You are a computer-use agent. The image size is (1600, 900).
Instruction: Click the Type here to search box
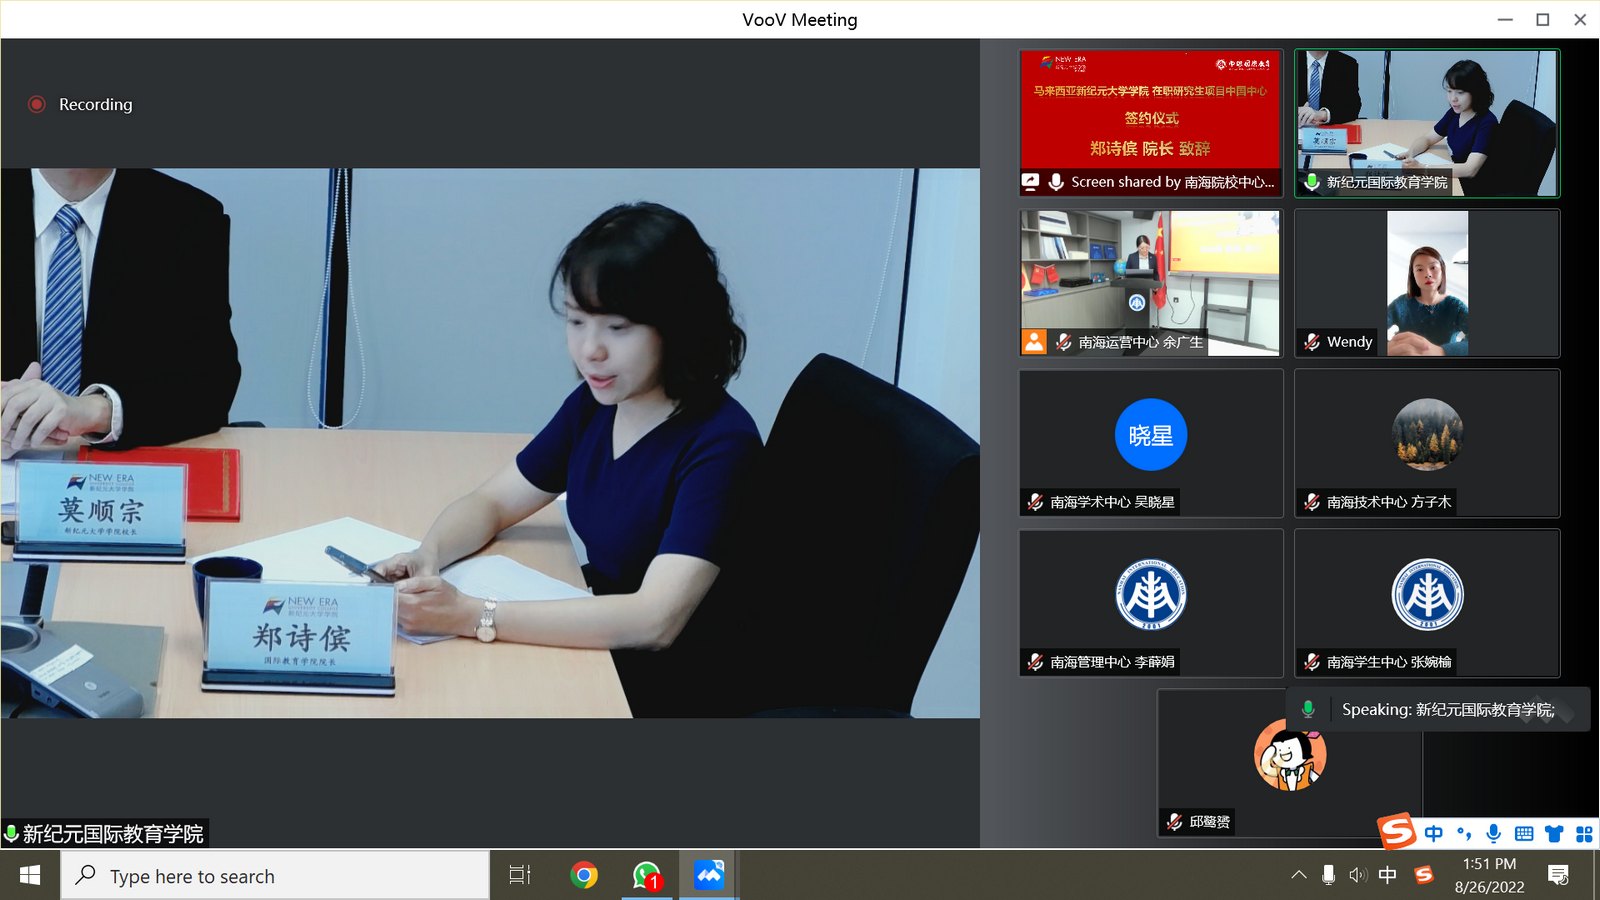pos(276,876)
